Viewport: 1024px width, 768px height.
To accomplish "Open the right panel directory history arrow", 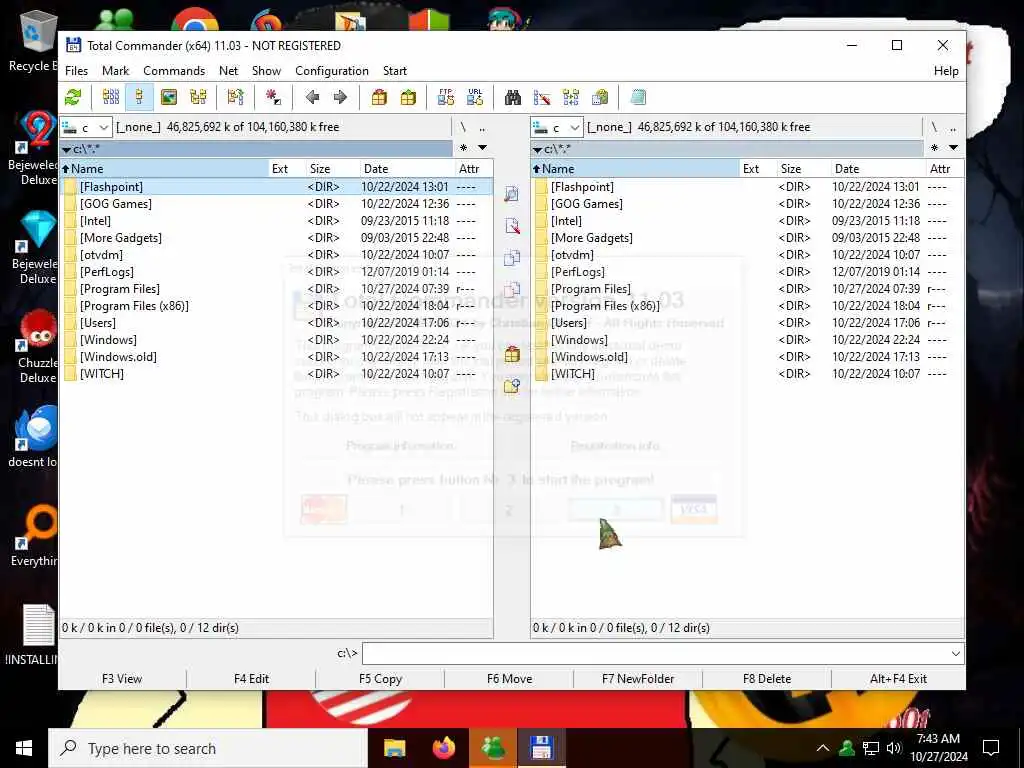I will click(953, 148).
